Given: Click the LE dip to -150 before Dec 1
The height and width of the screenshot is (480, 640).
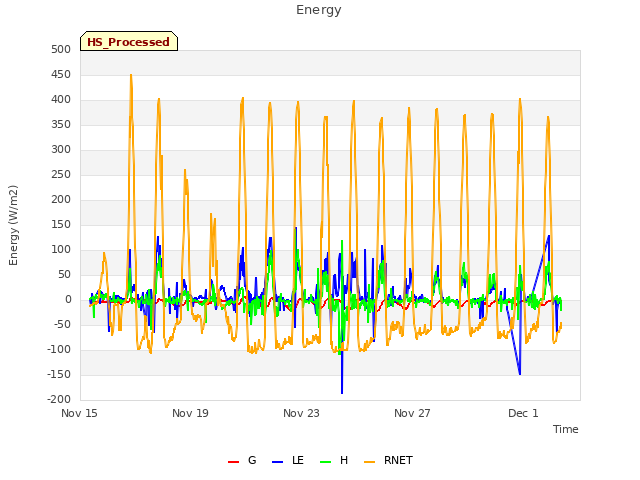Looking at the screenshot, I should click(x=520, y=373).
